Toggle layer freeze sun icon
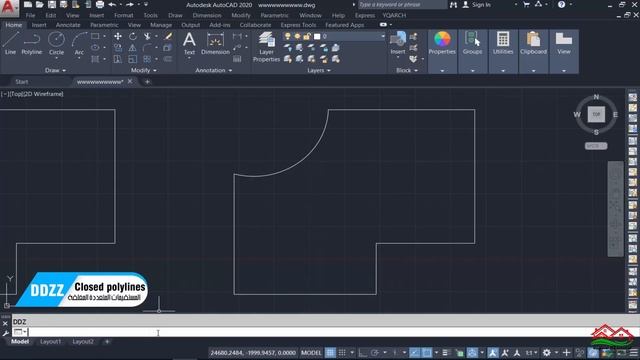The height and width of the screenshot is (360, 640). click(298, 36)
